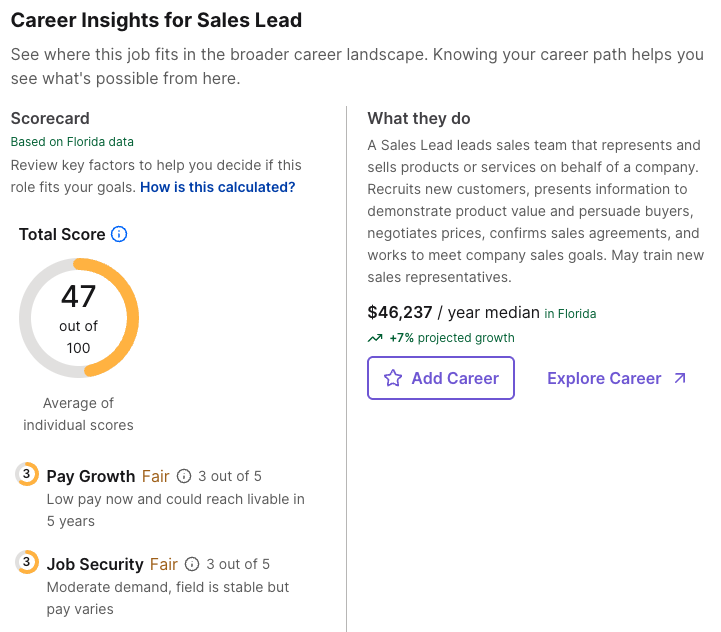Click the Job Security score badge 3
This screenshot has height=632, width=721.
point(27,562)
